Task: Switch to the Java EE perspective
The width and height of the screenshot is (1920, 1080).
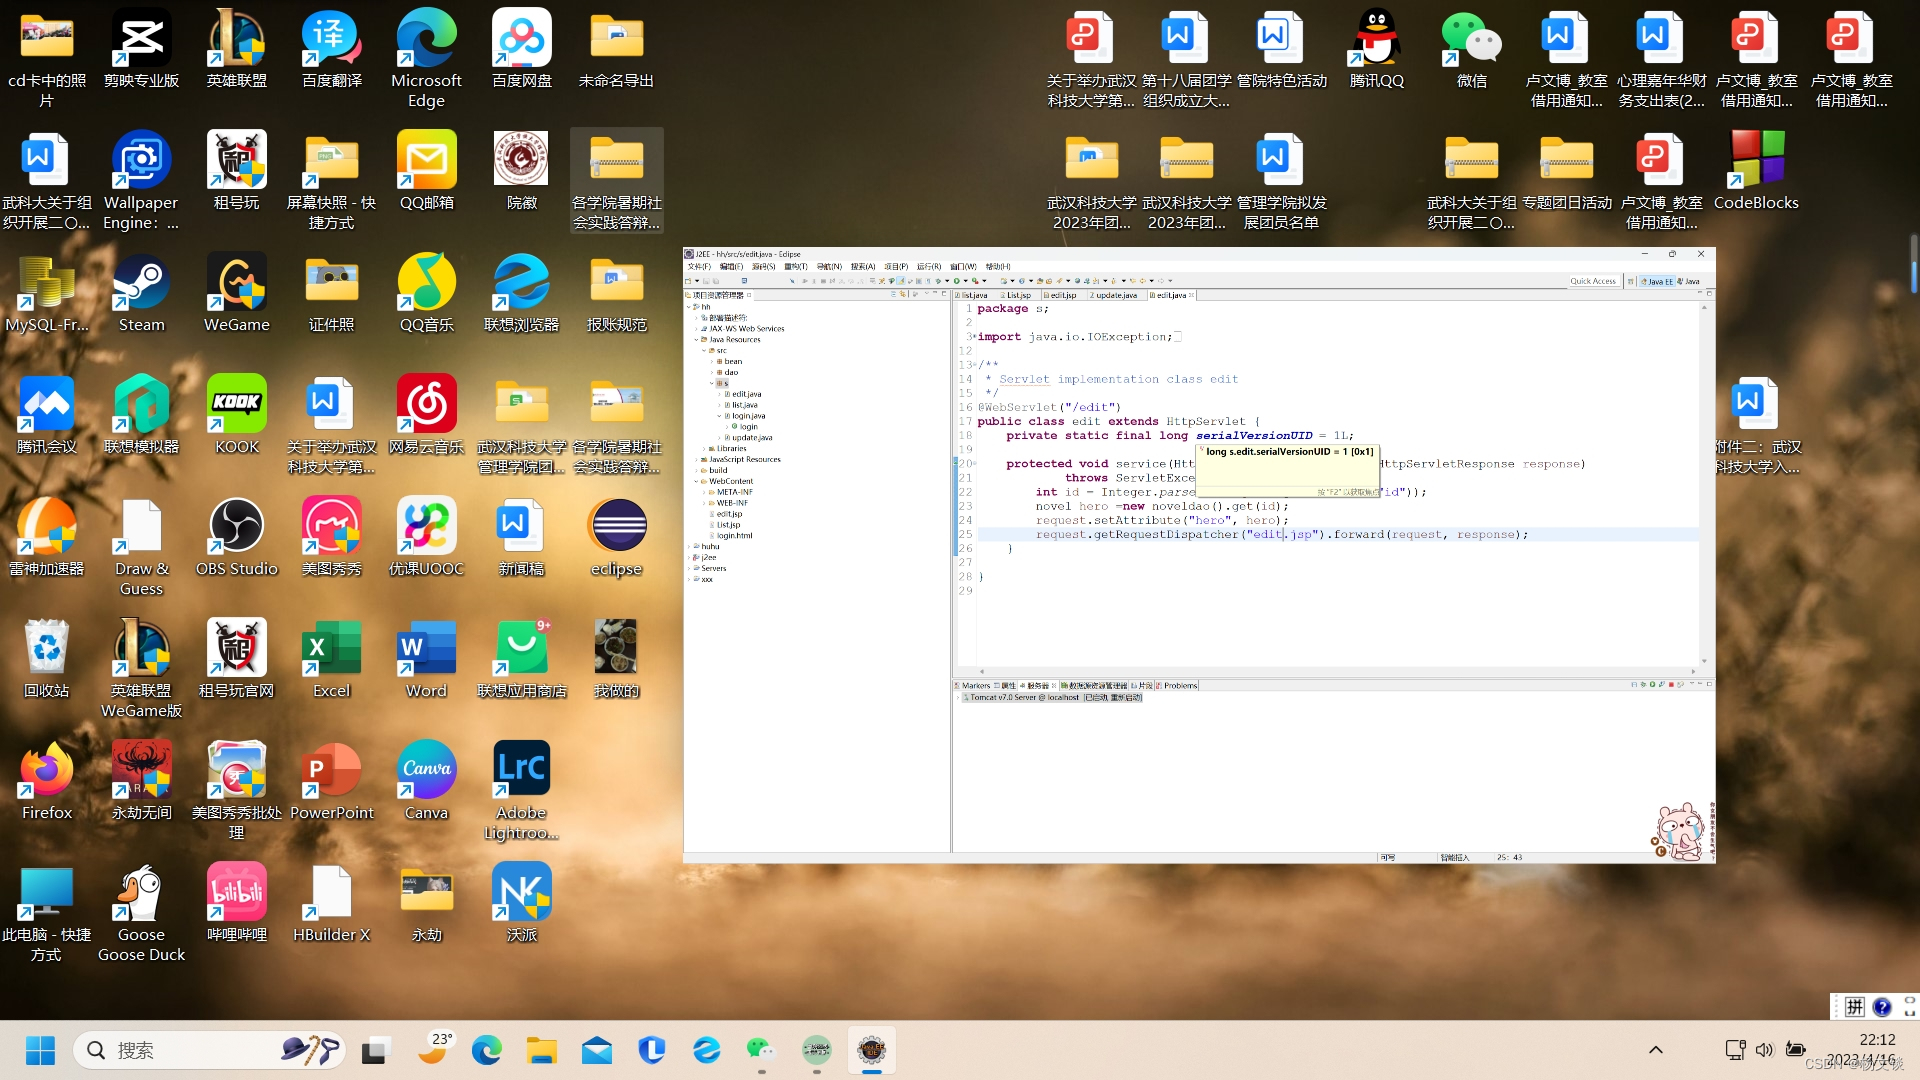Action: click(1657, 281)
